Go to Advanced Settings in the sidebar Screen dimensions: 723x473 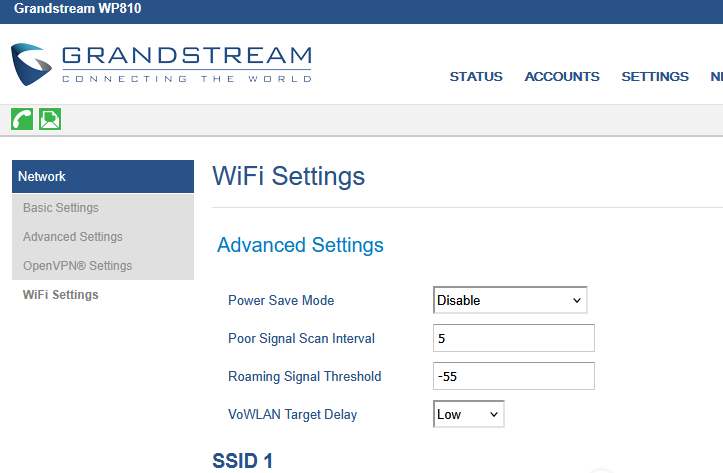tap(73, 237)
